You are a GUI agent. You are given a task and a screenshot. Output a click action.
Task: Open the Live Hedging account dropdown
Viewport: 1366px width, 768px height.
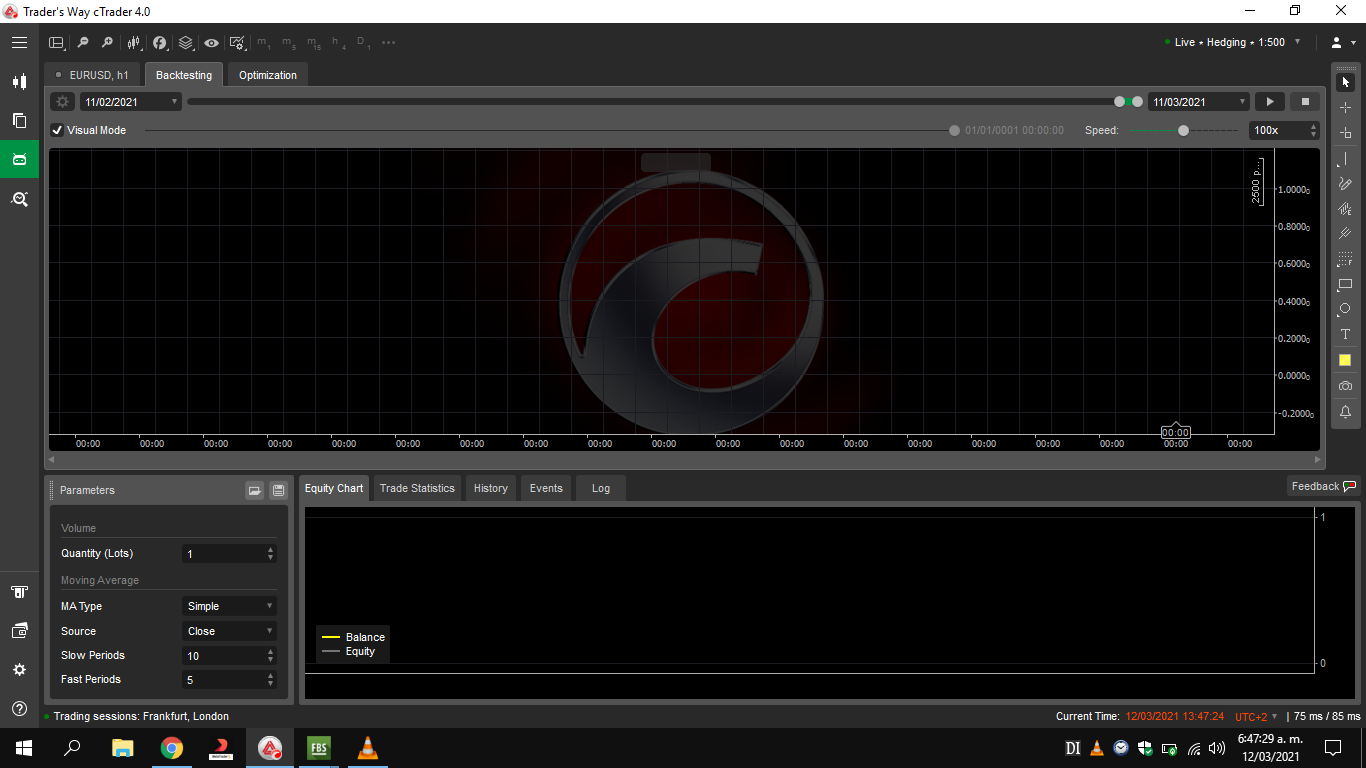(x=1233, y=42)
